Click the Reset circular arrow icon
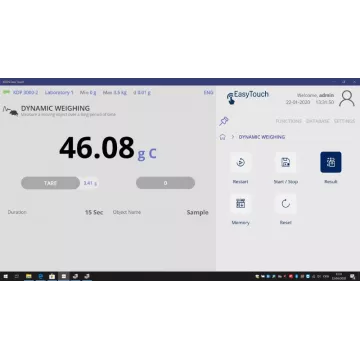 285,204
